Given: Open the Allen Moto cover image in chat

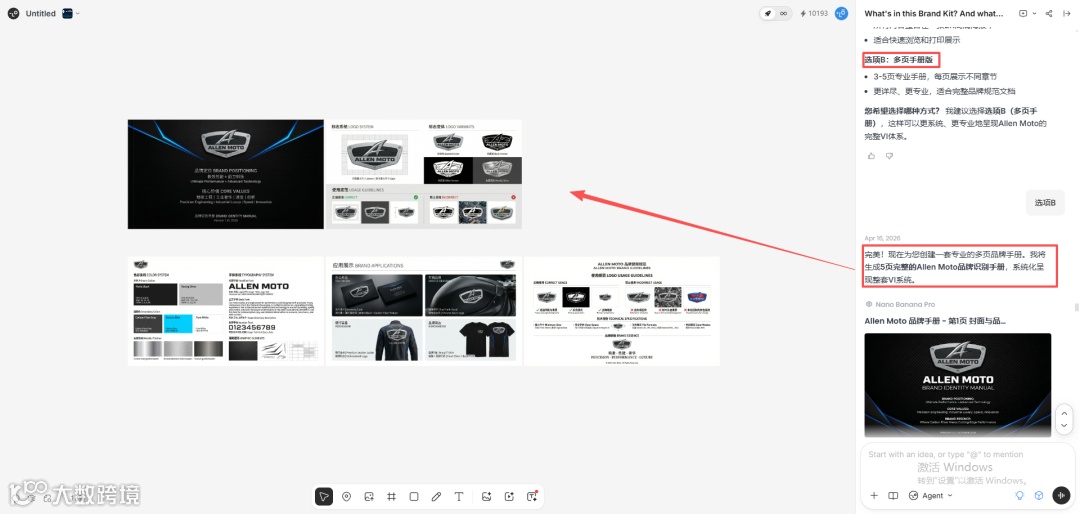Looking at the screenshot, I should tap(957, 384).
